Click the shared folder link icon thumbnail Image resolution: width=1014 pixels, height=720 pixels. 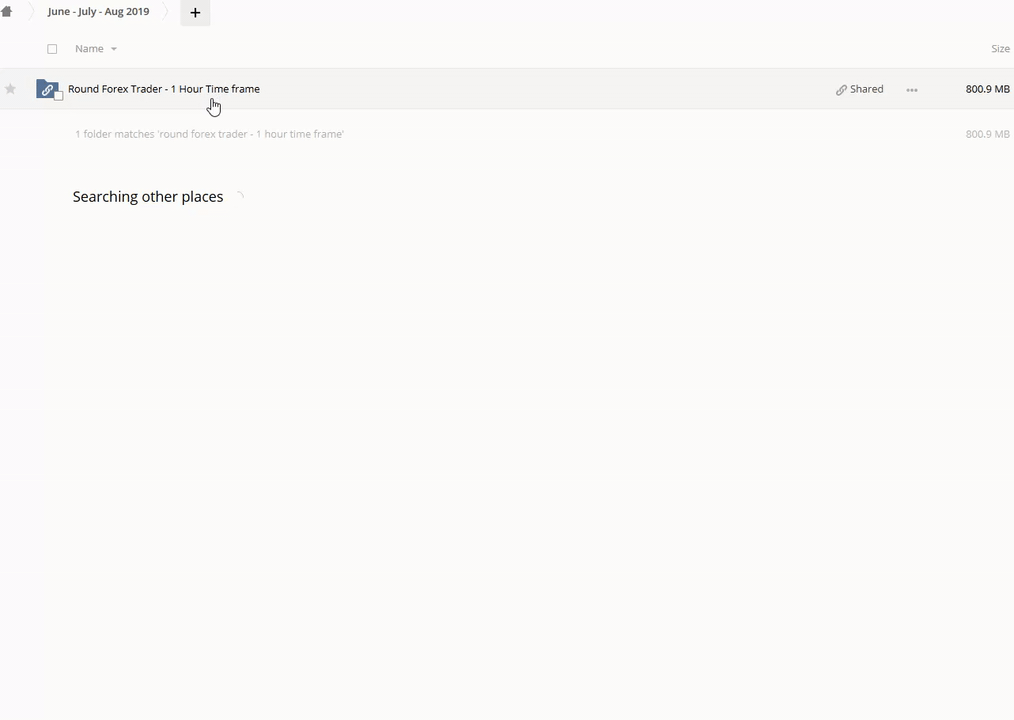coord(47,89)
